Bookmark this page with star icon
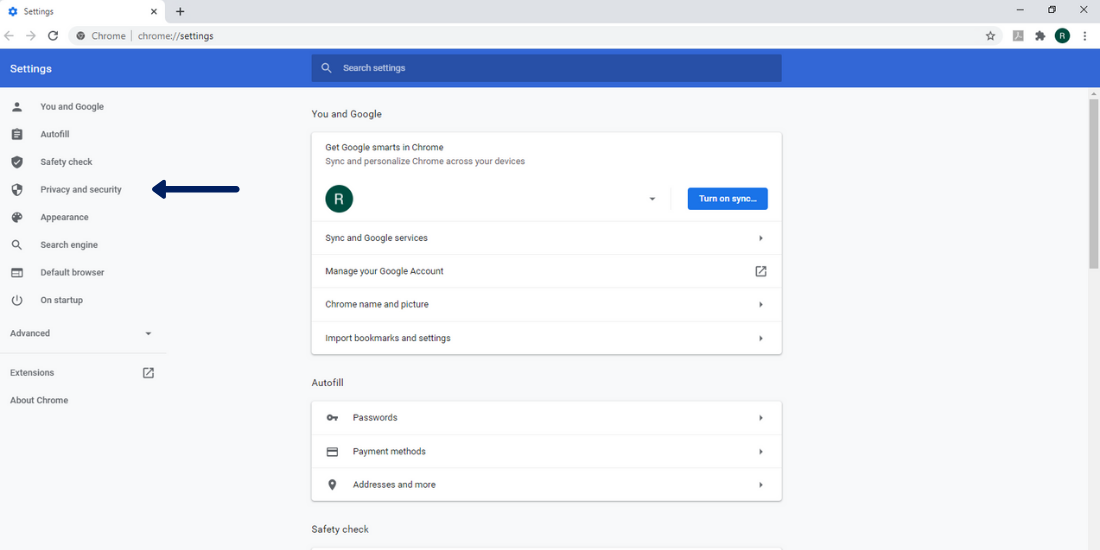This screenshot has height=550, width=1100. coord(990,36)
